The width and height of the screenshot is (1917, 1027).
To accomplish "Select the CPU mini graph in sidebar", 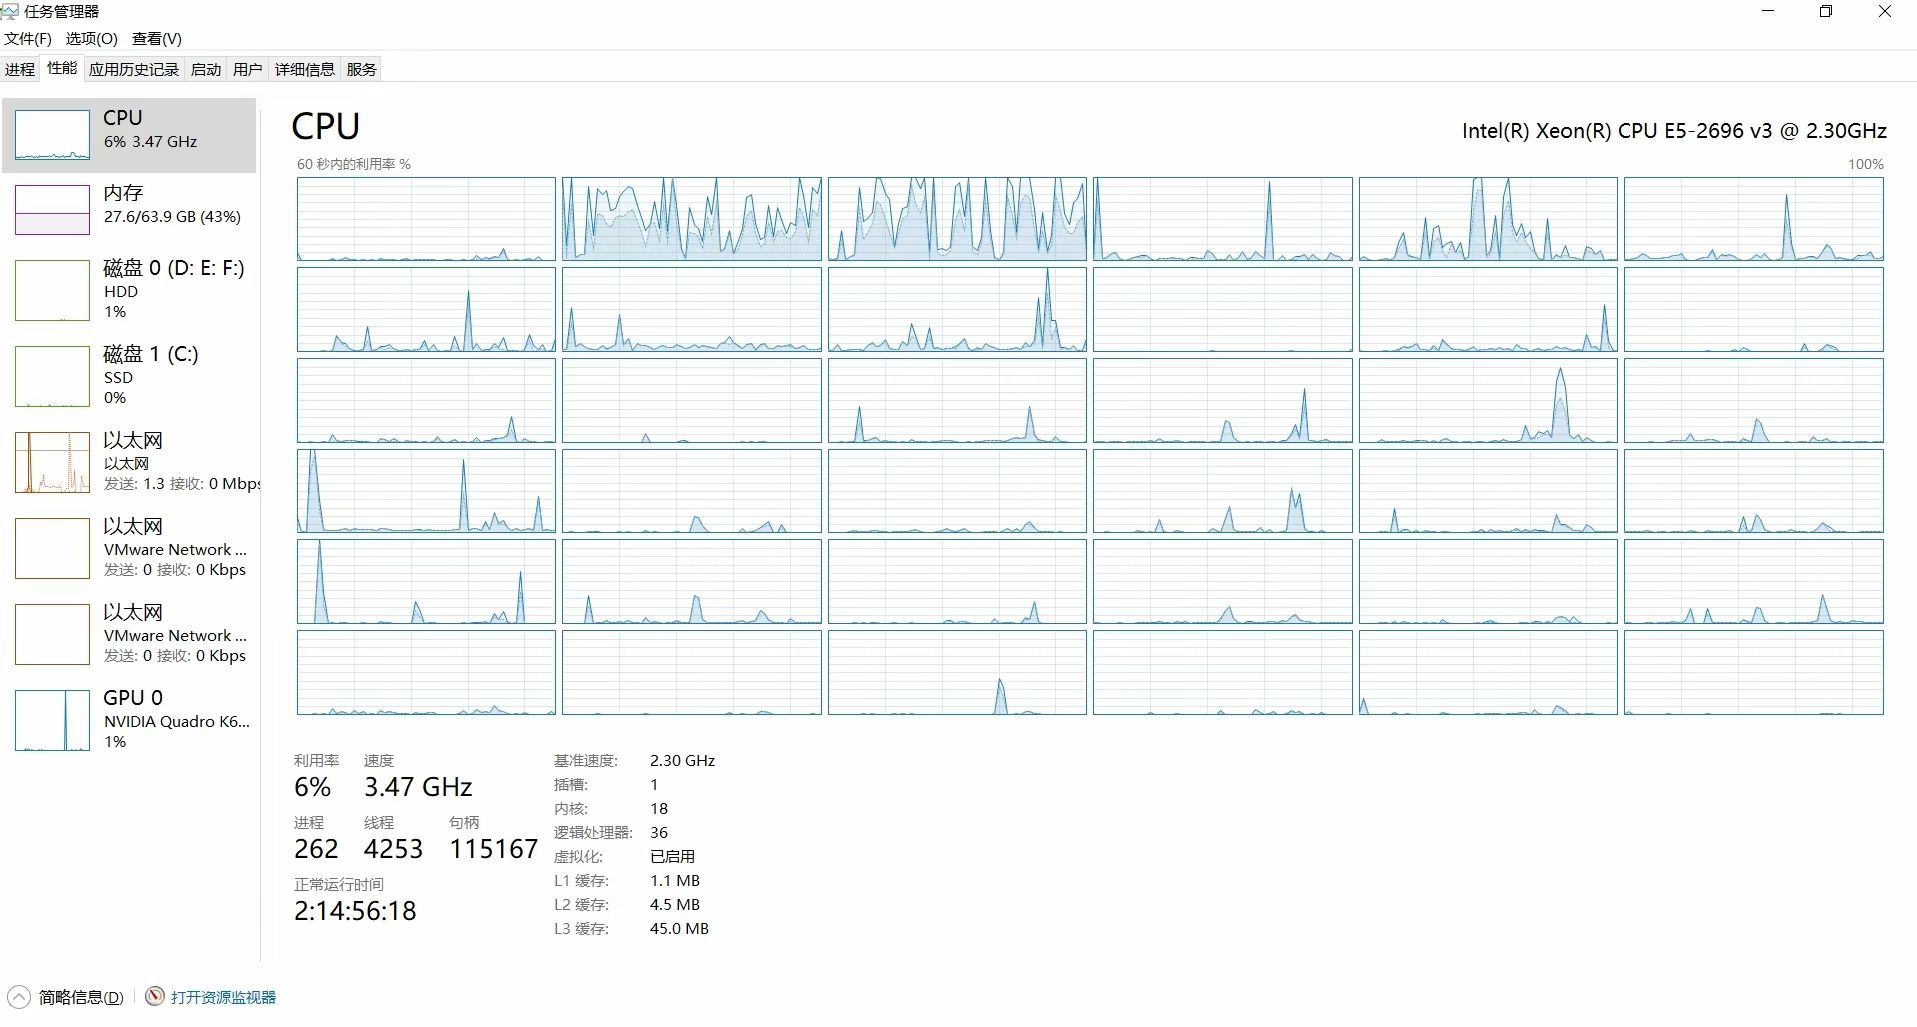I will 52,135.
